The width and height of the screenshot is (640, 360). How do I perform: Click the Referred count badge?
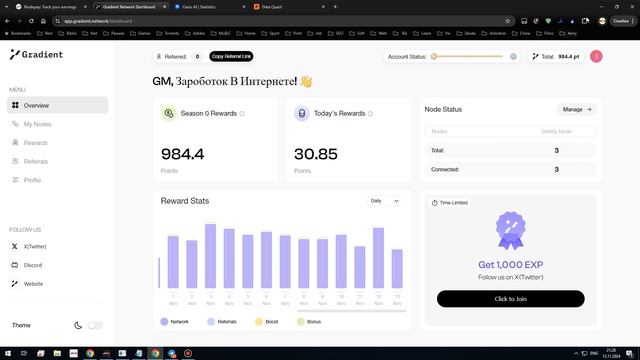tap(197, 56)
